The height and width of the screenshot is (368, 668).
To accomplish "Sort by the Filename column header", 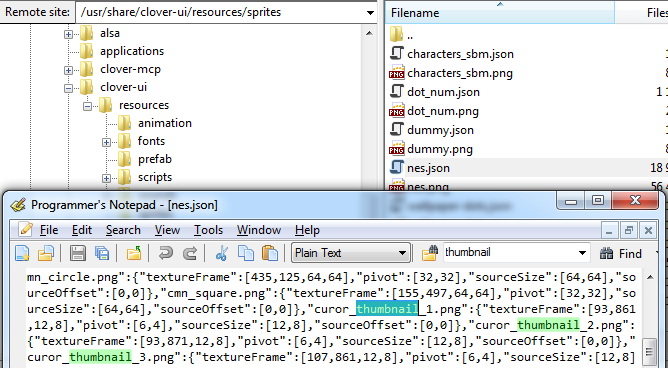I will click(500, 12).
